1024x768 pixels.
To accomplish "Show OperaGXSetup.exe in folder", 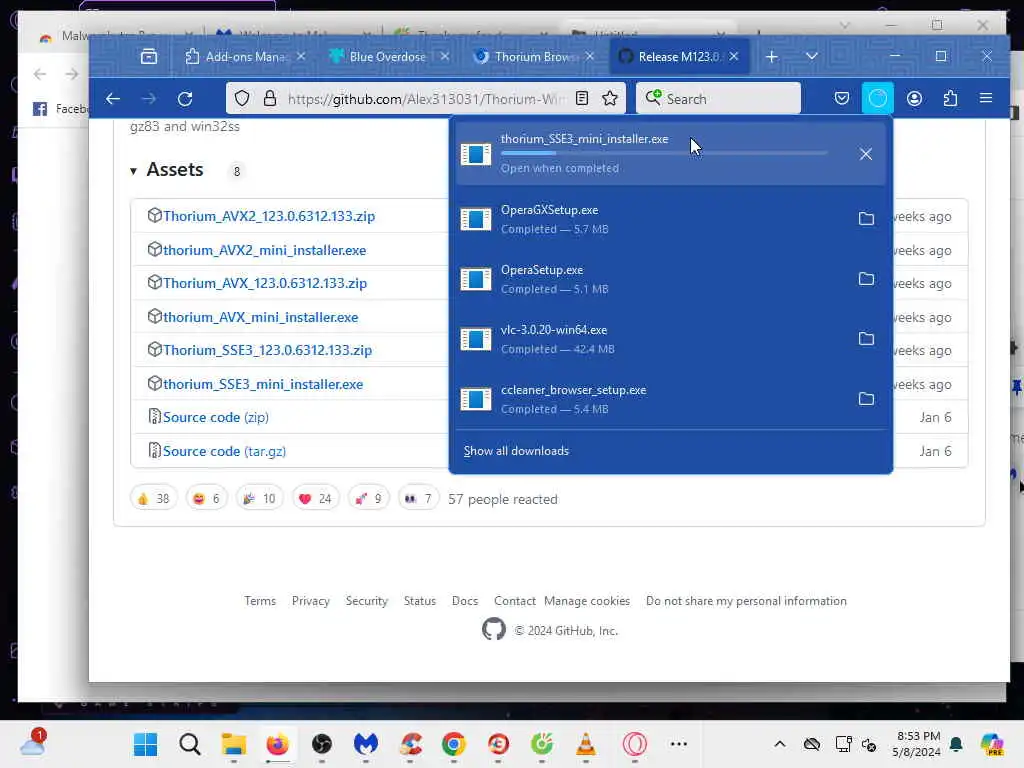I will click(866, 219).
